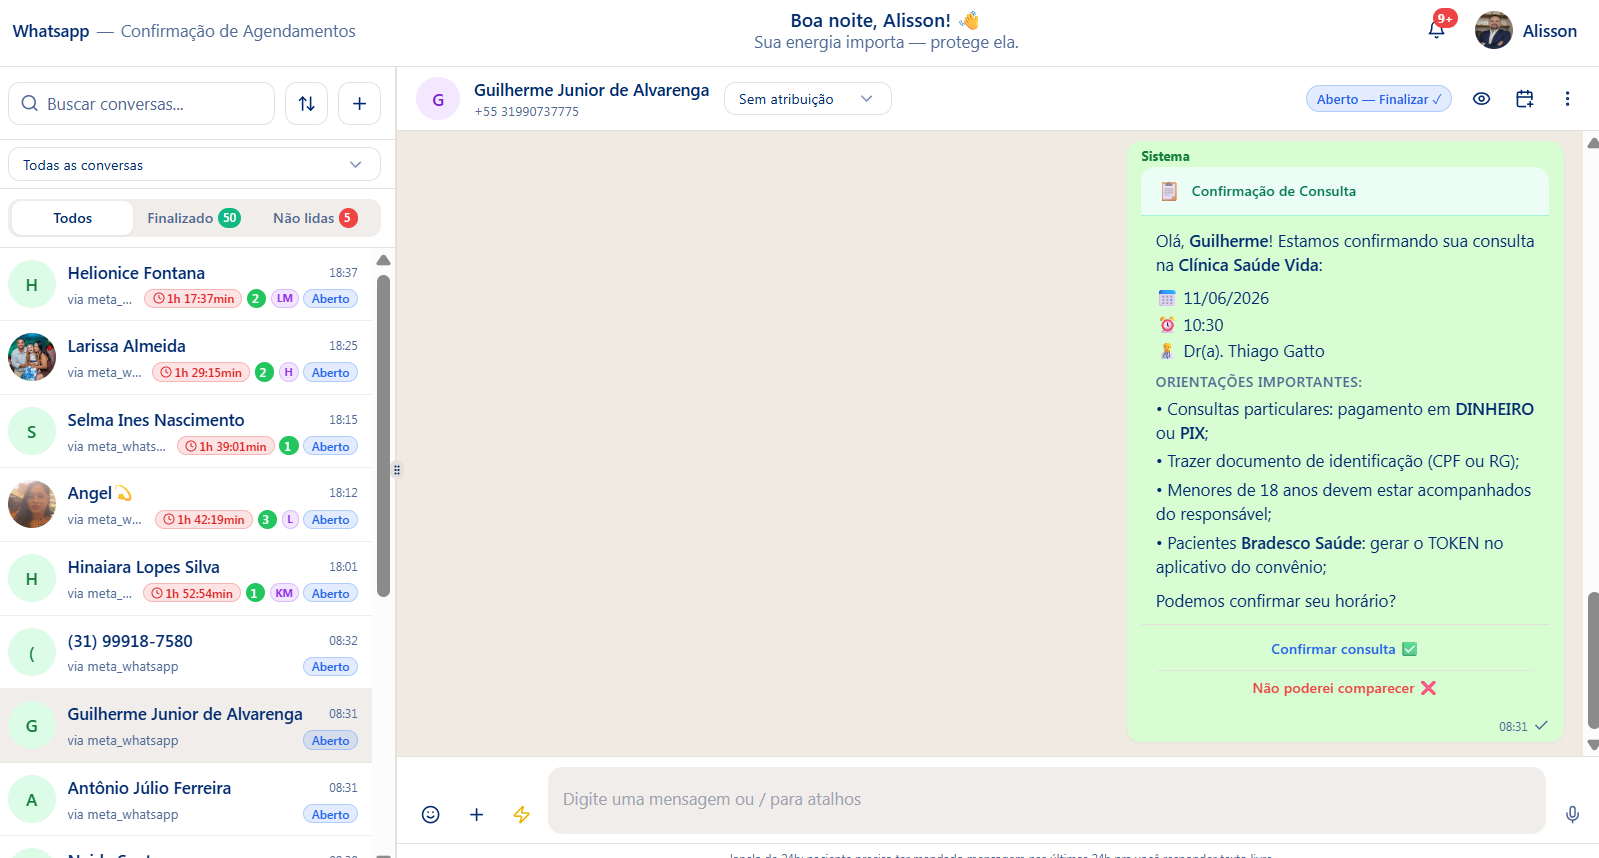This screenshot has height=858, width=1599.
Task: Open Helionice Fontana conversation
Action: point(186,284)
